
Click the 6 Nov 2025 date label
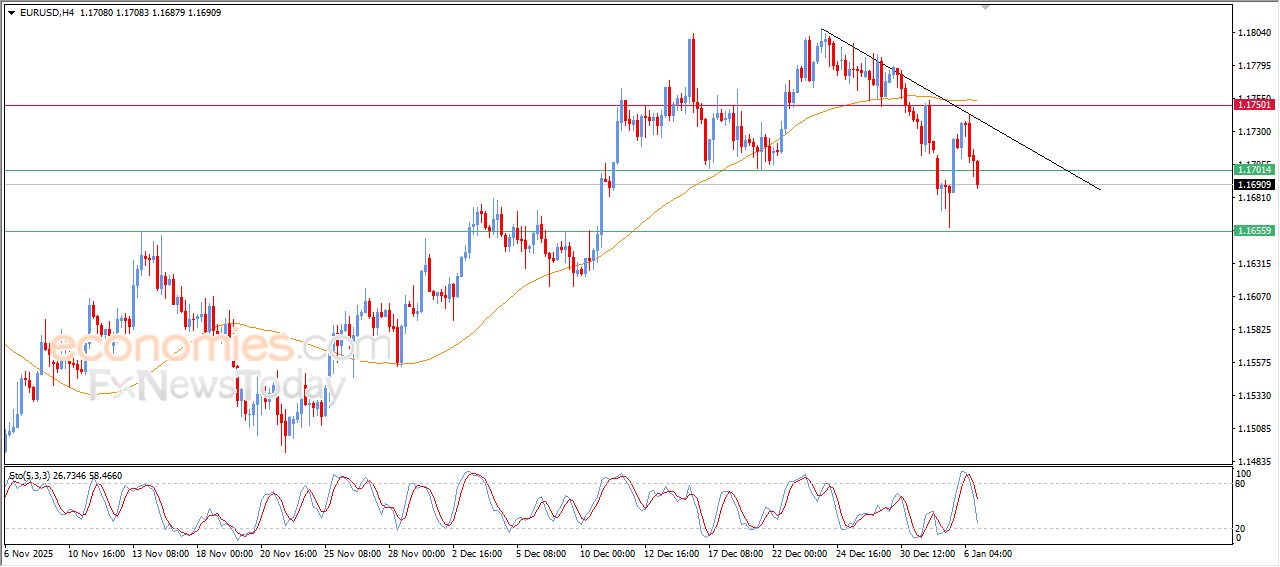click(31, 552)
